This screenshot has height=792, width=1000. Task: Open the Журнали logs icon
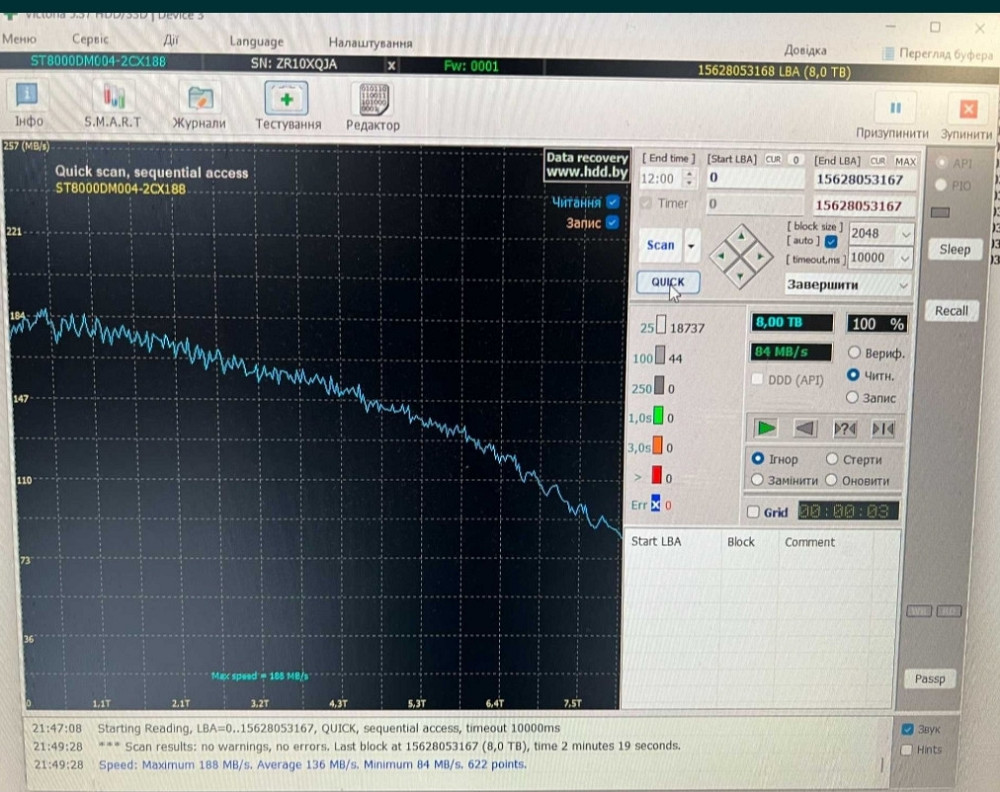tap(199, 98)
